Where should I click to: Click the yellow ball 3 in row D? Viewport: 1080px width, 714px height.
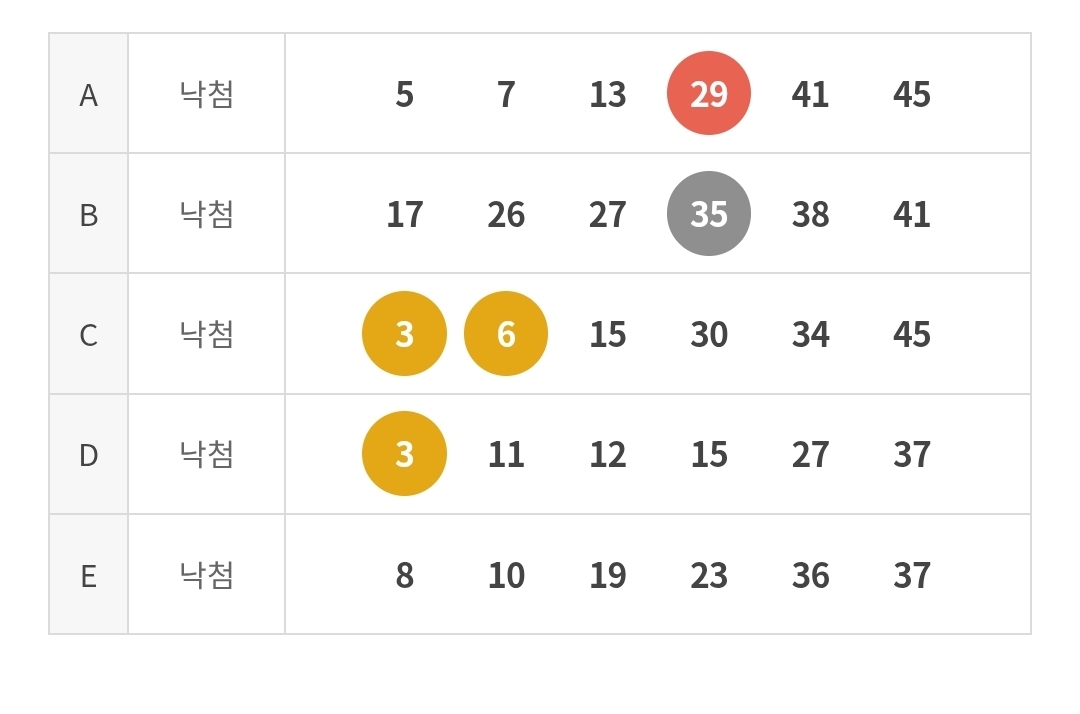tap(404, 454)
